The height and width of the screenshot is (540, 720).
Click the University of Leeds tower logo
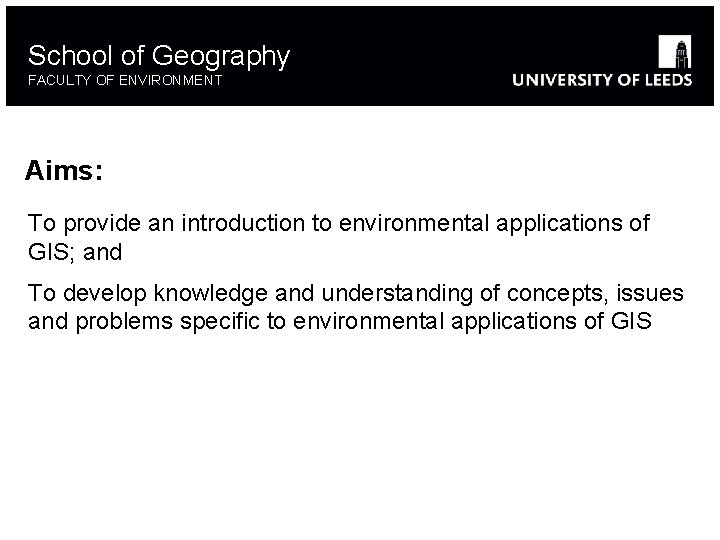click(x=675, y=50)
